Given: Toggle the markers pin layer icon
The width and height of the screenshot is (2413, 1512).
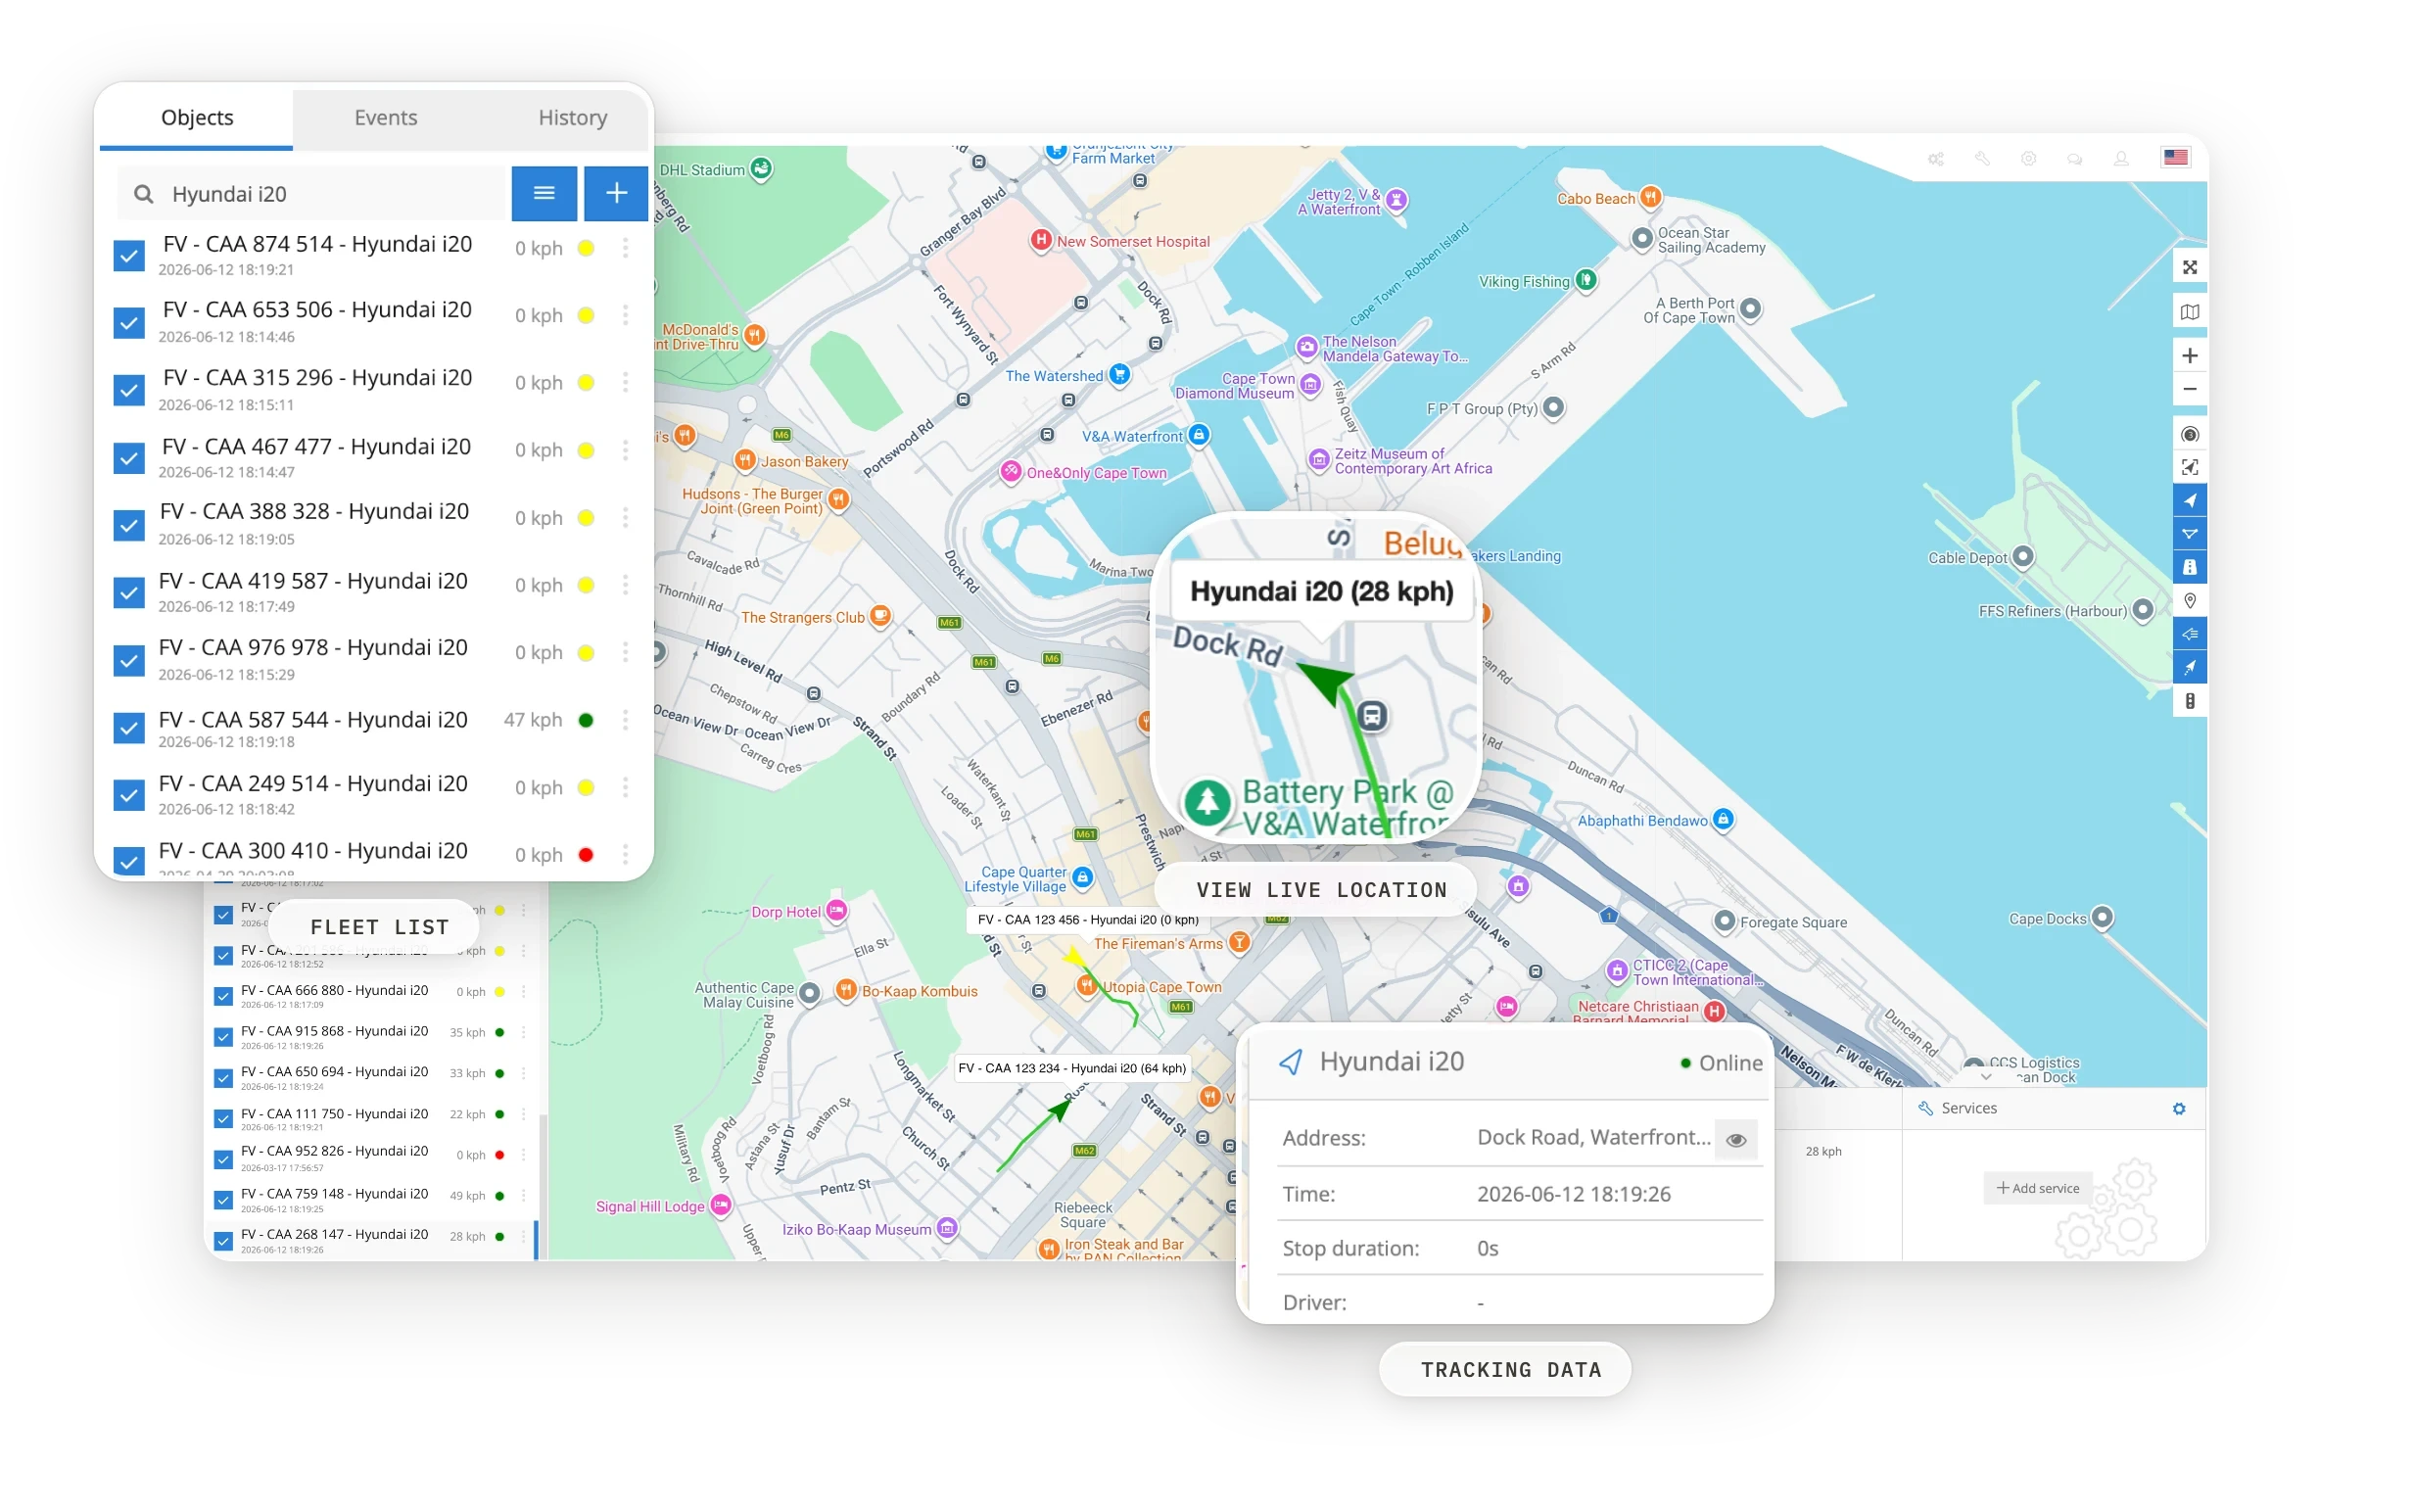Looking at the screenshot, I should [2188, 600].
